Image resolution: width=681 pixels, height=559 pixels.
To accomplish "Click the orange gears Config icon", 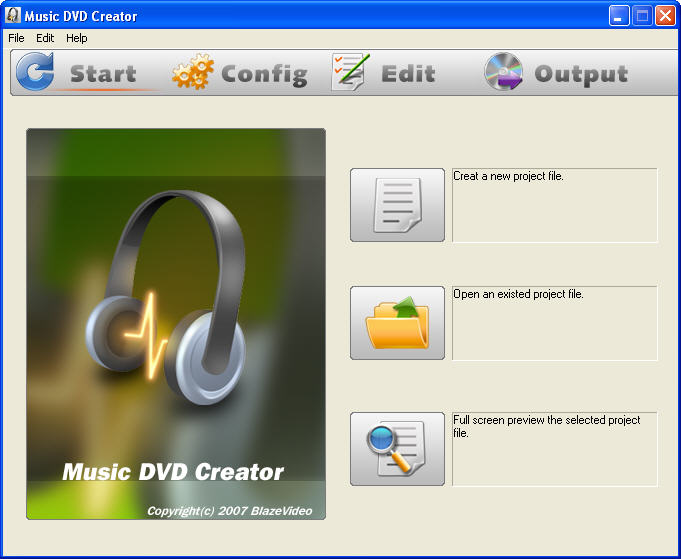I will tap(193, 72).
